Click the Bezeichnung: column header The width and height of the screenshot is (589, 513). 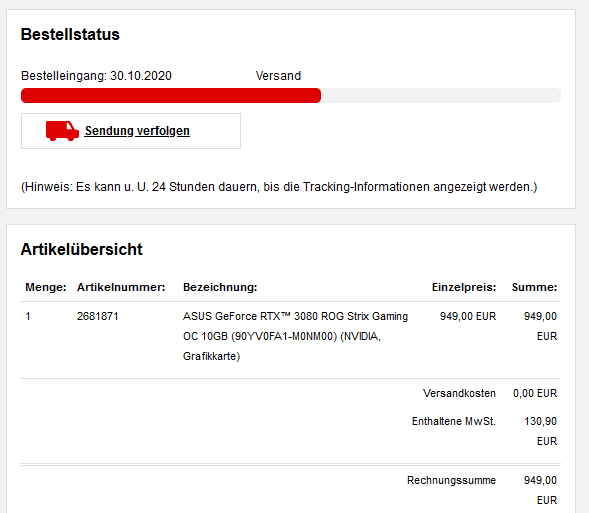(x=220, y=287)
